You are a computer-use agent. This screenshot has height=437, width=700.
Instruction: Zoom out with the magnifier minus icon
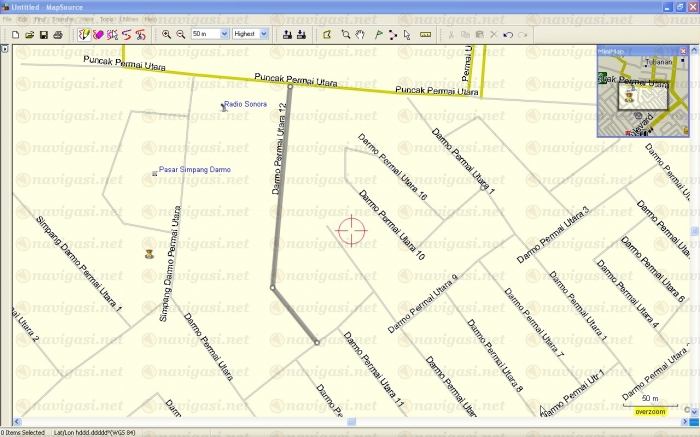coord(181,34)
